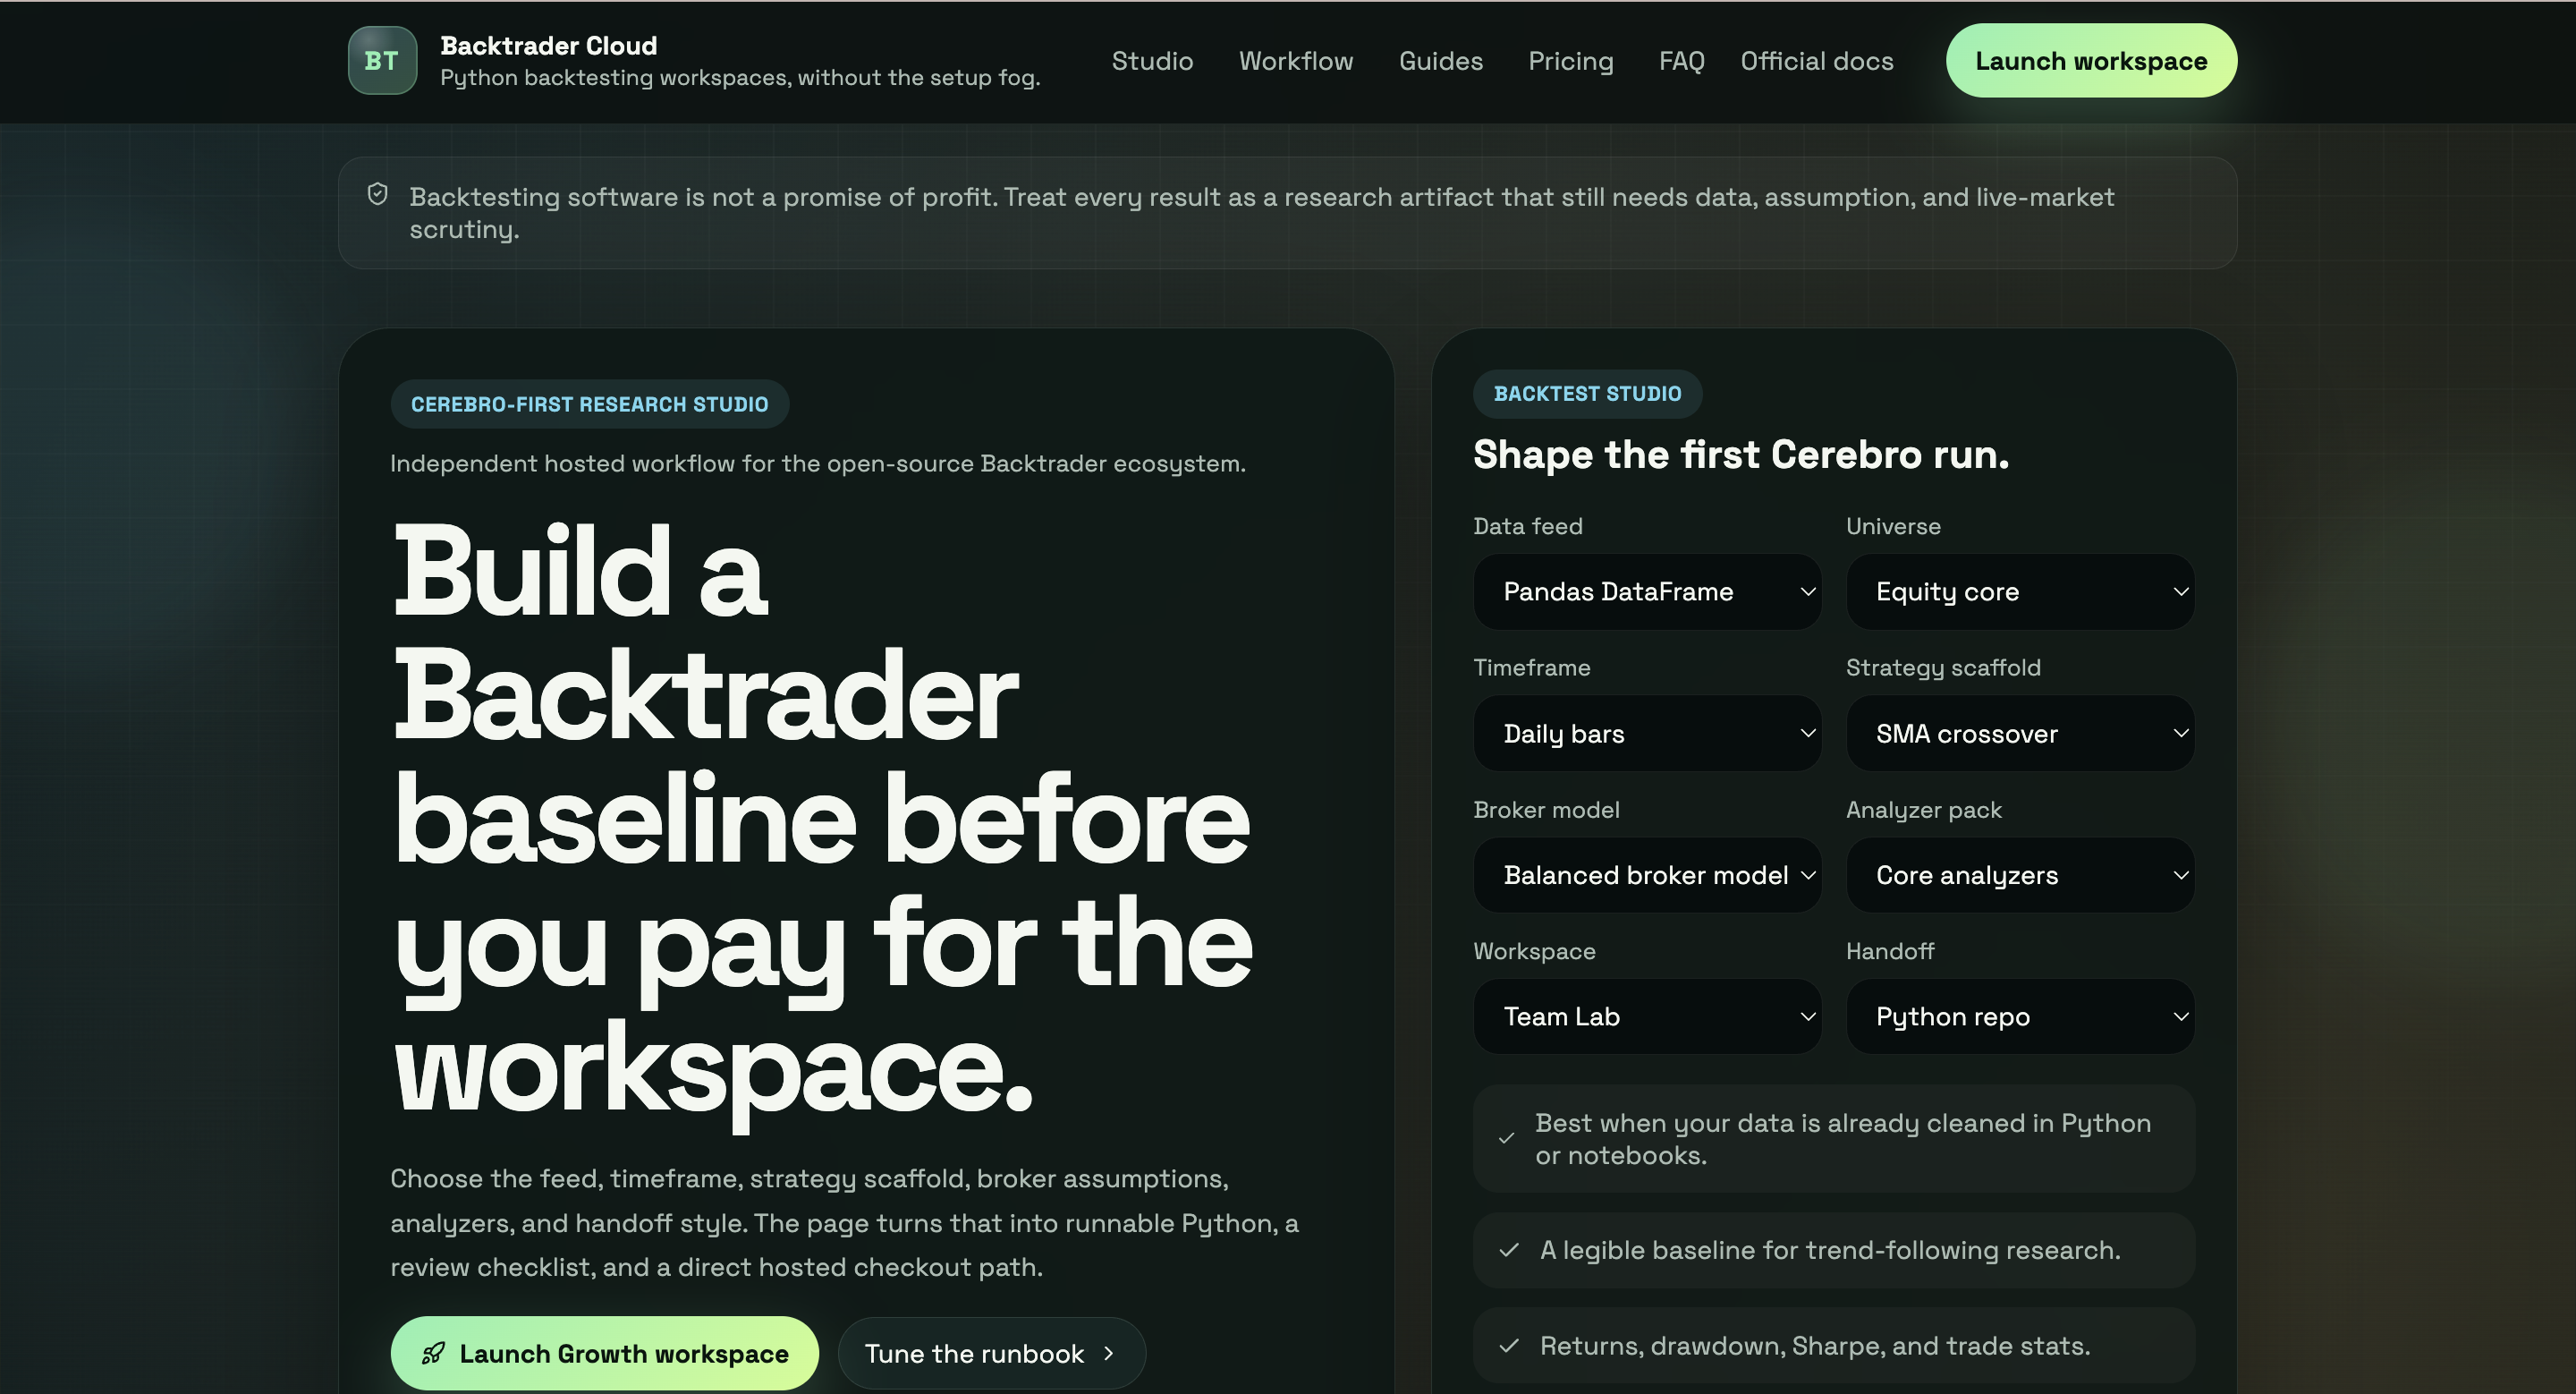Viewport: 2576px width, 1394px height.
Task: Click the arrow icon on Tune the runbook
Action: [1108, 1353]
